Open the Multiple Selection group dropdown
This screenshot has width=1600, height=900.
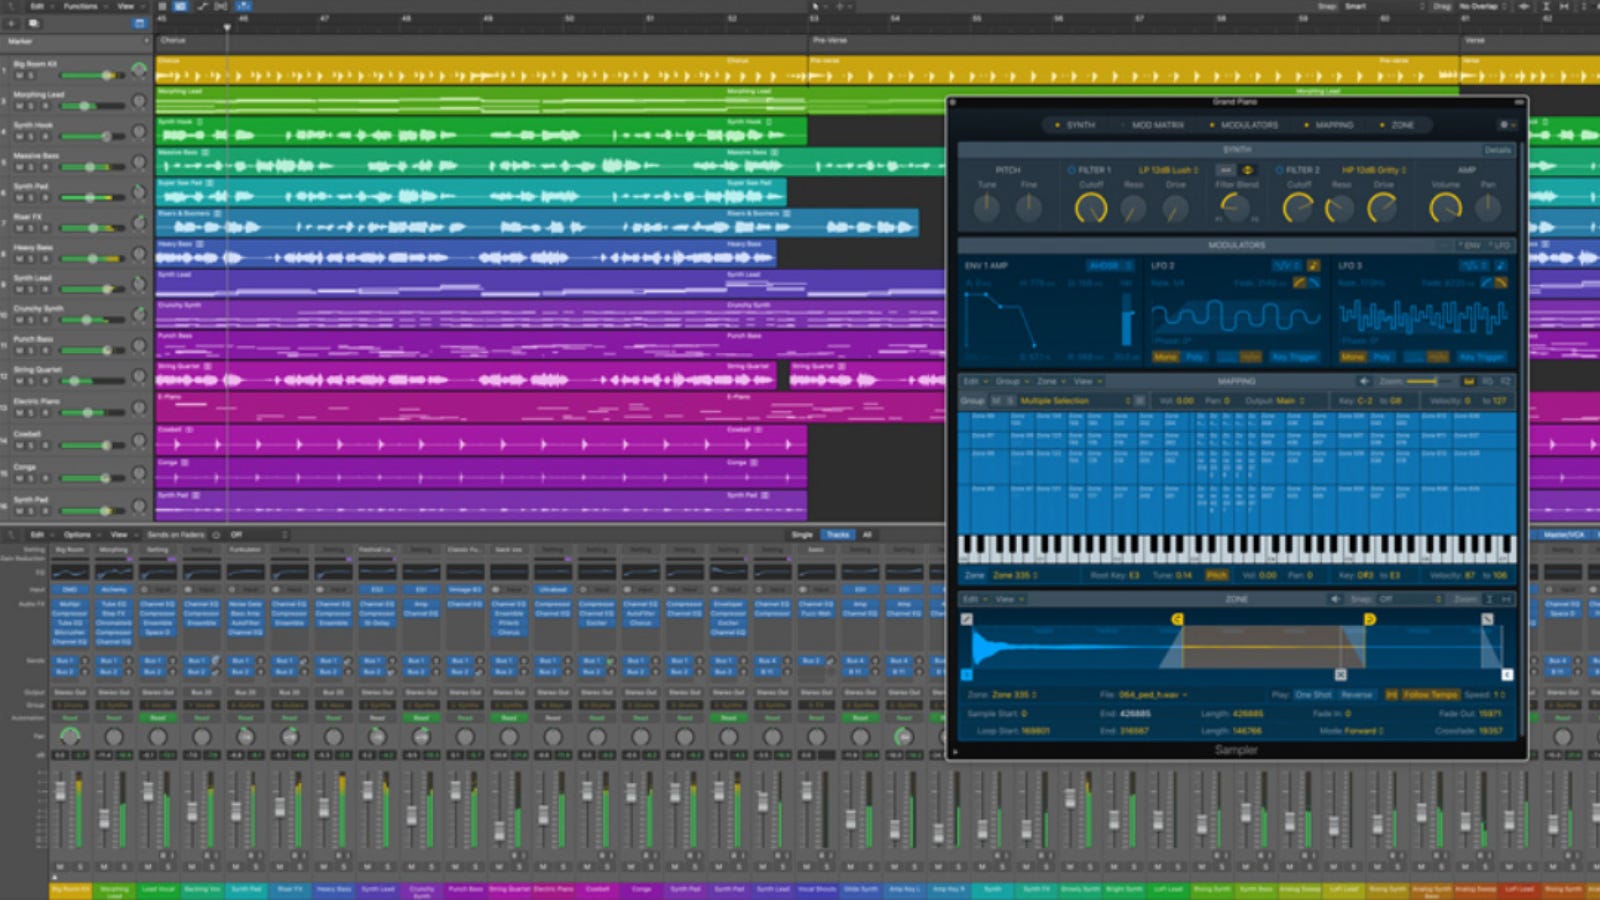1075,401
